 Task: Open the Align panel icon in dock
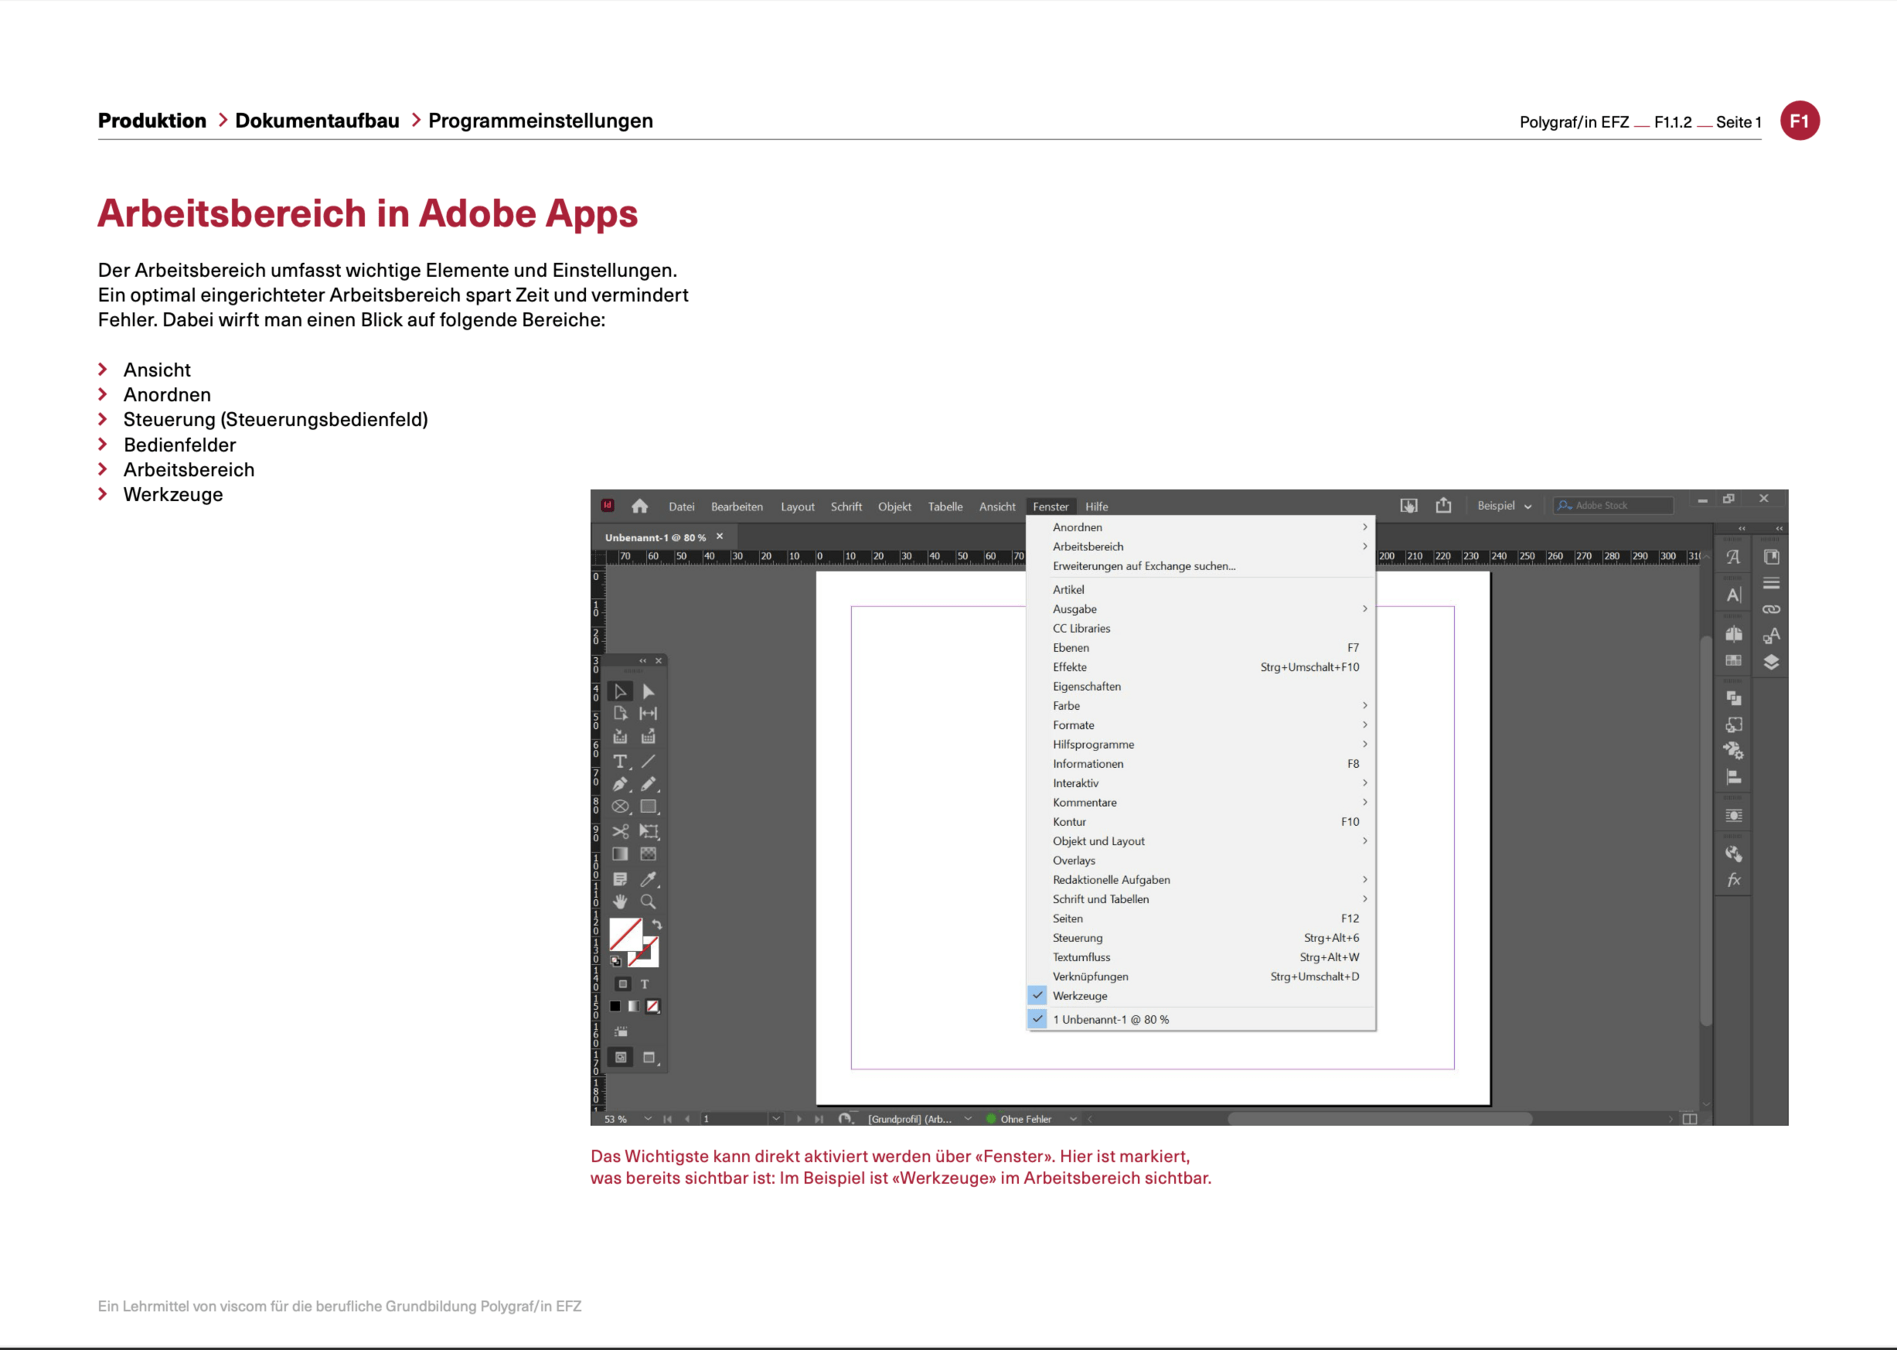1734,777
